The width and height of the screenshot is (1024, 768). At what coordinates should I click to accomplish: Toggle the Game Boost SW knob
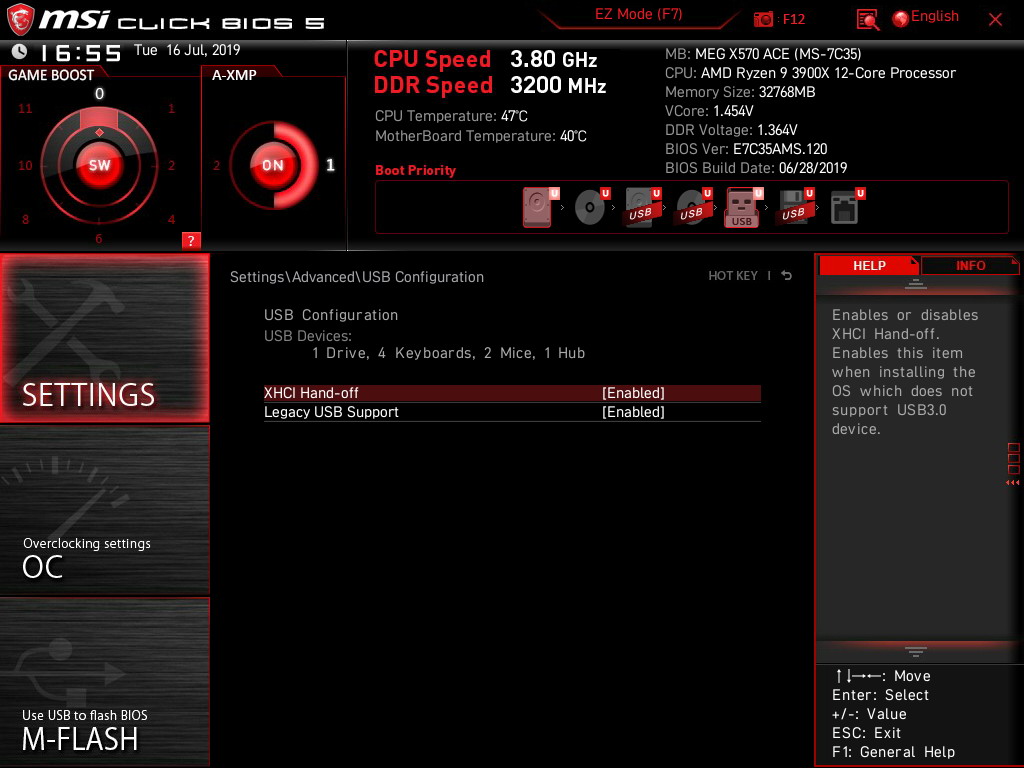tap(99, 165)
